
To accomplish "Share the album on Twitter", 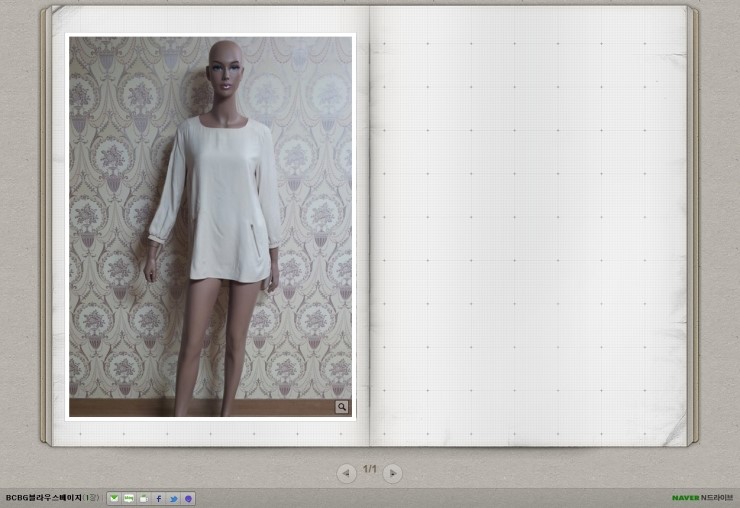I will coord(174,498).
